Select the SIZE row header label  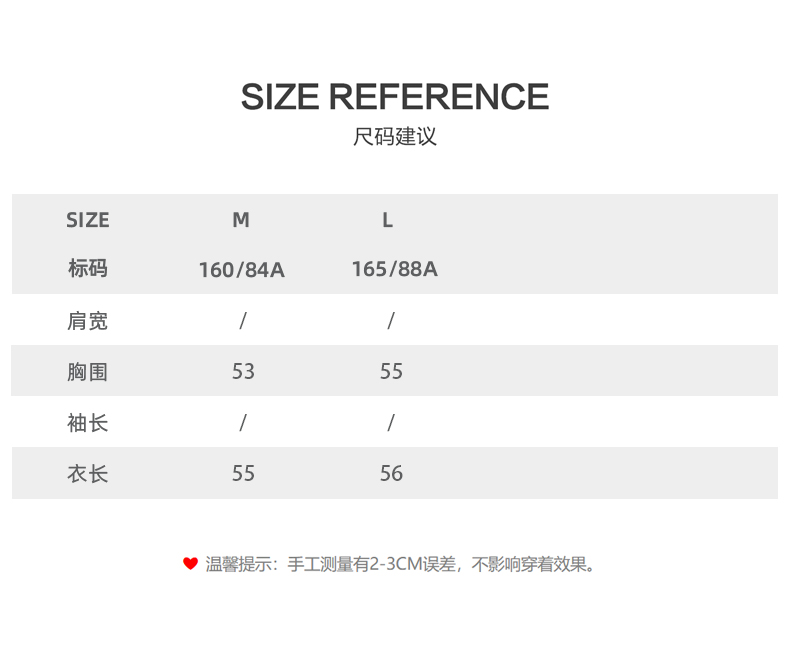(88, 220)
